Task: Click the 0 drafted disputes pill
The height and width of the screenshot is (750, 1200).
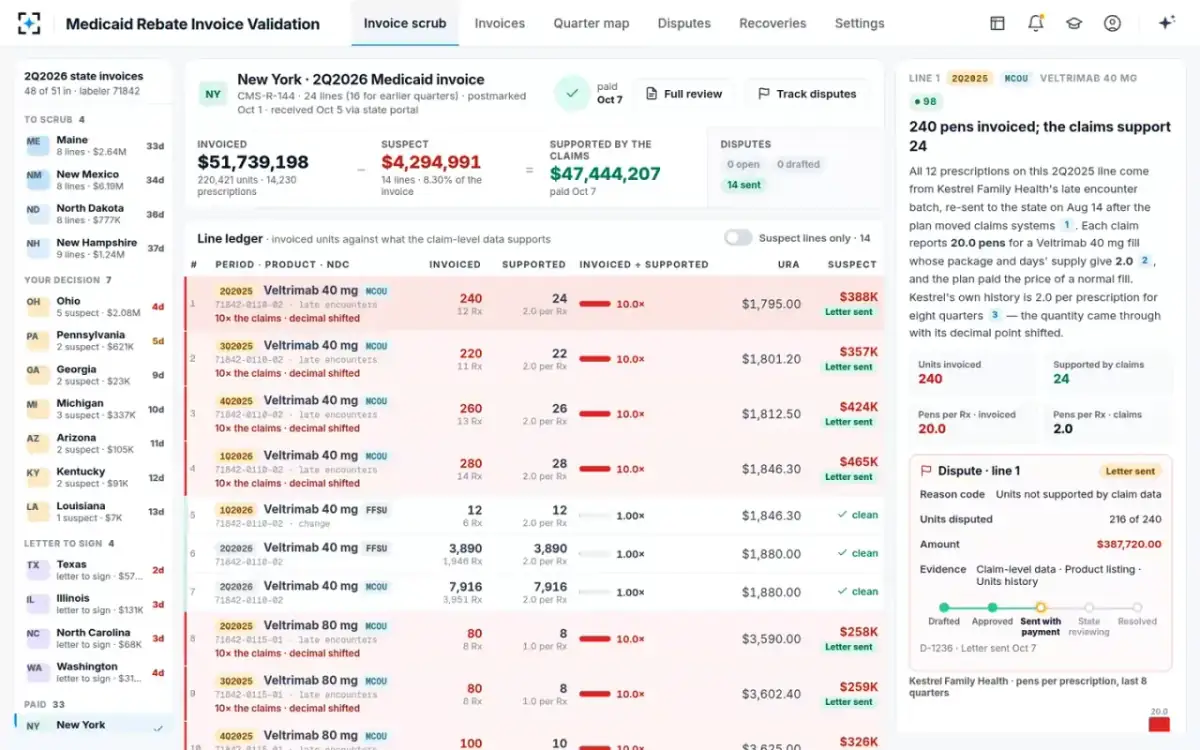Action: click(x=799, y=164)
